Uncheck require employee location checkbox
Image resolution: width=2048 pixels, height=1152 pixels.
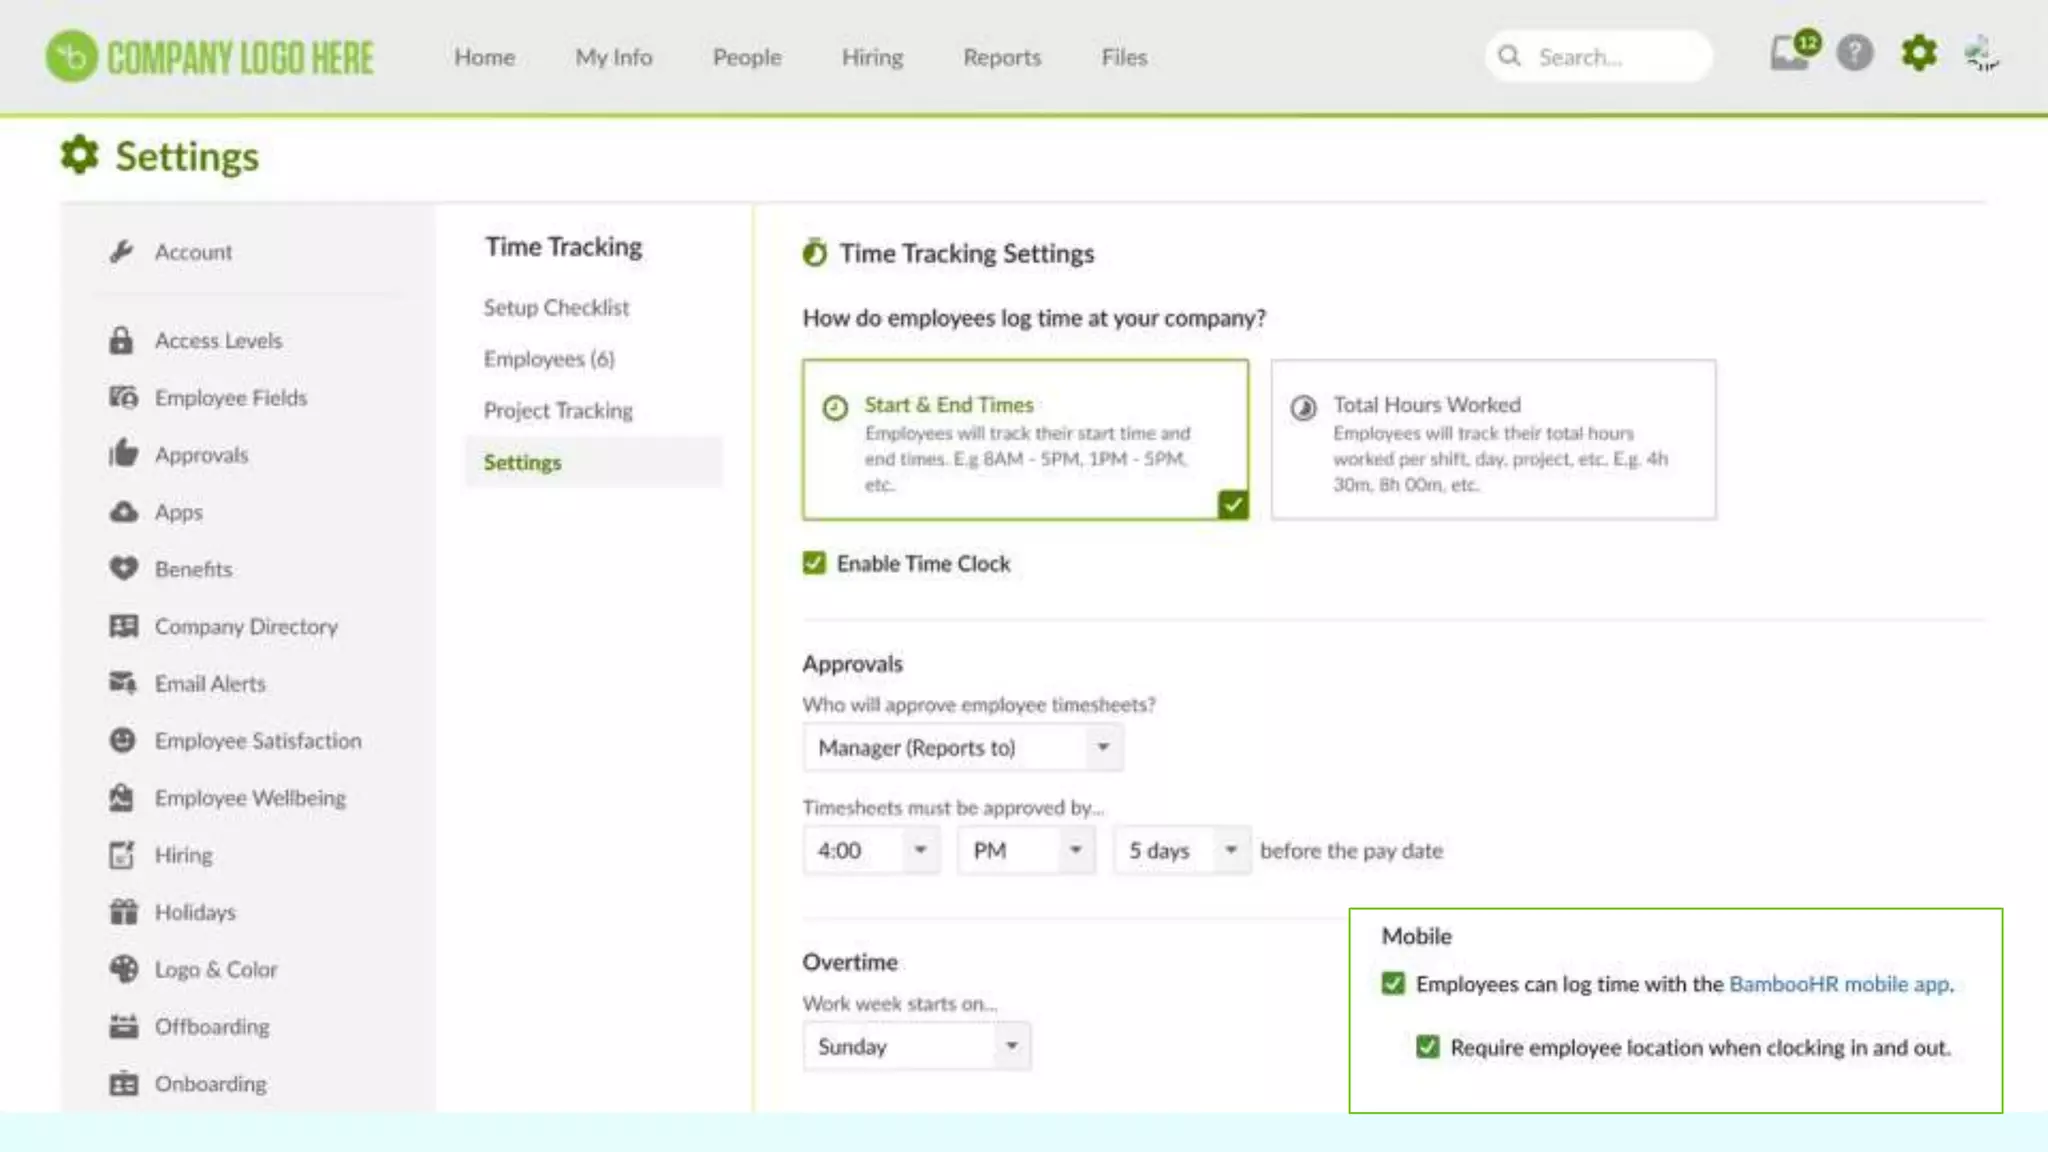pyautogui.click(x=1428, y=1047)
